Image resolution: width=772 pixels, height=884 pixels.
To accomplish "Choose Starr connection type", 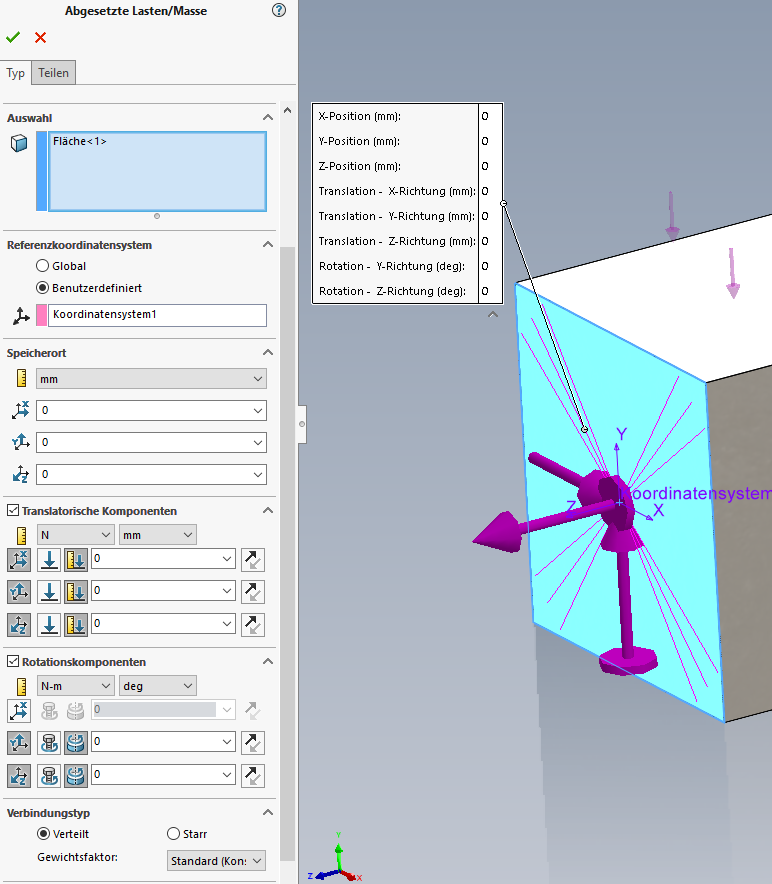I will point(174,834).
